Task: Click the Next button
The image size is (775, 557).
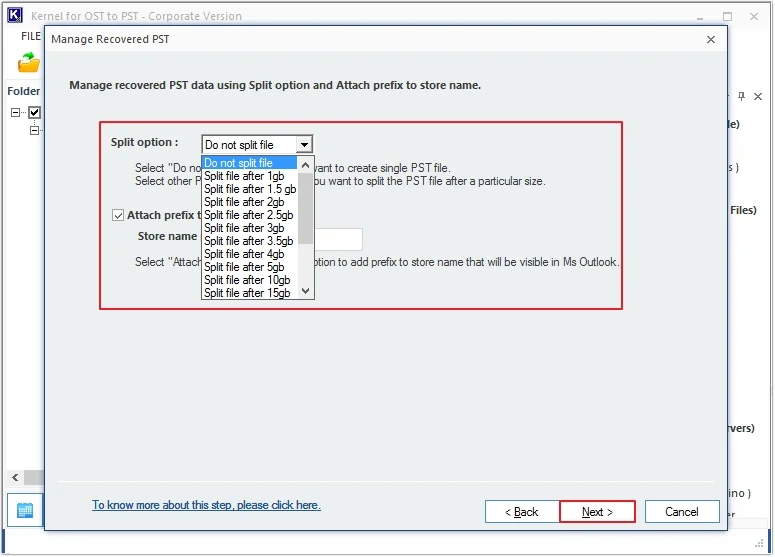Action: (597, 512)
